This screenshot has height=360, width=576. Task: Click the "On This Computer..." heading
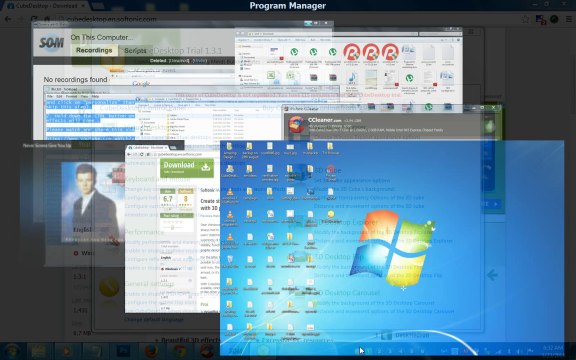point(102,37)
